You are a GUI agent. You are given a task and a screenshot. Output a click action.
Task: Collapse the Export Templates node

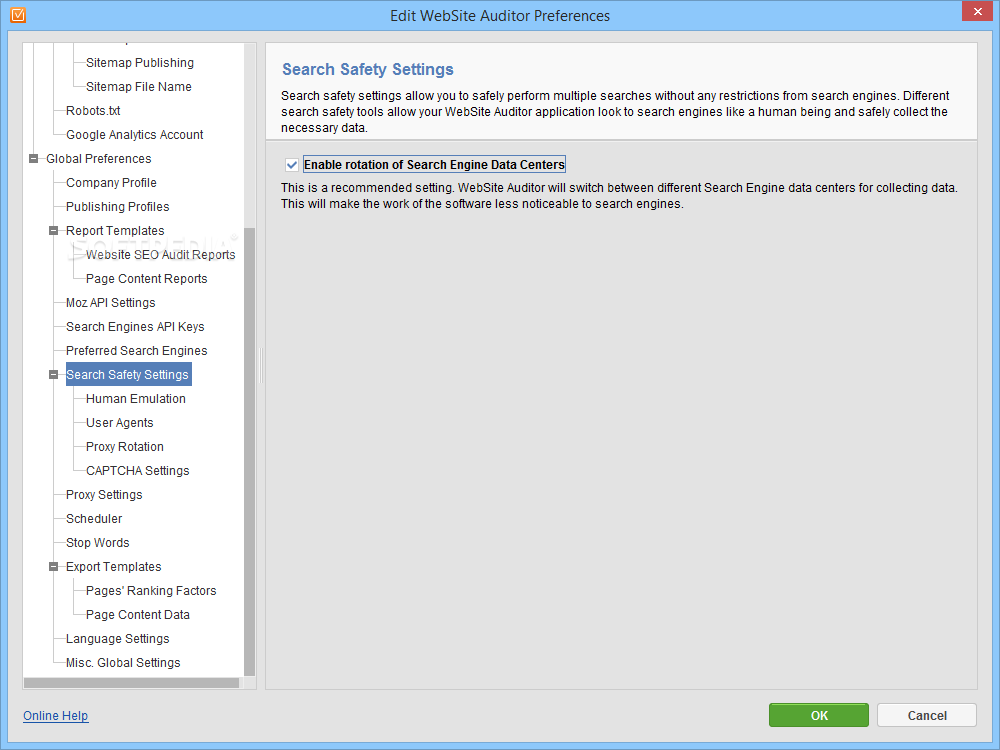point(54,567)
